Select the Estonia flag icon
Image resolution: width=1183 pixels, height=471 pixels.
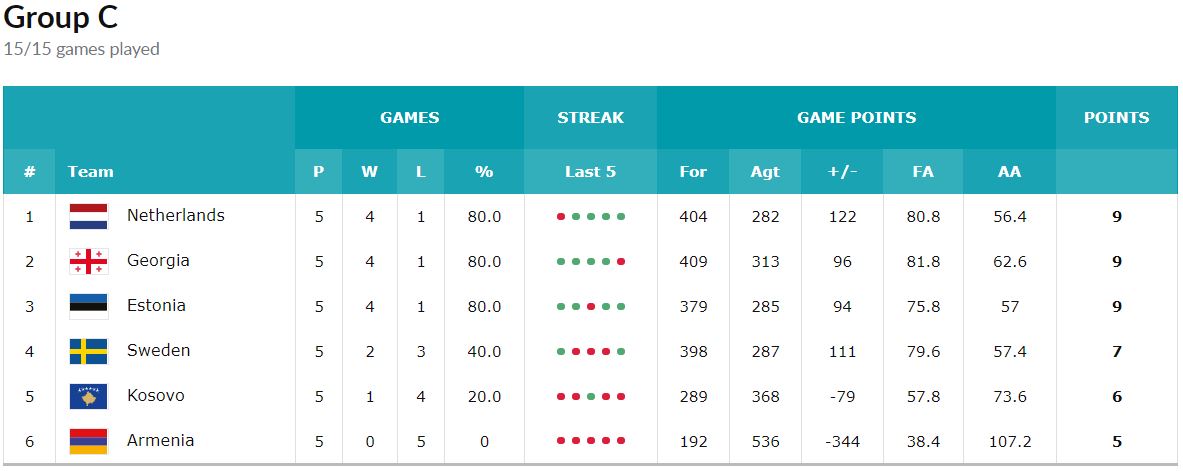click(88, 306)
